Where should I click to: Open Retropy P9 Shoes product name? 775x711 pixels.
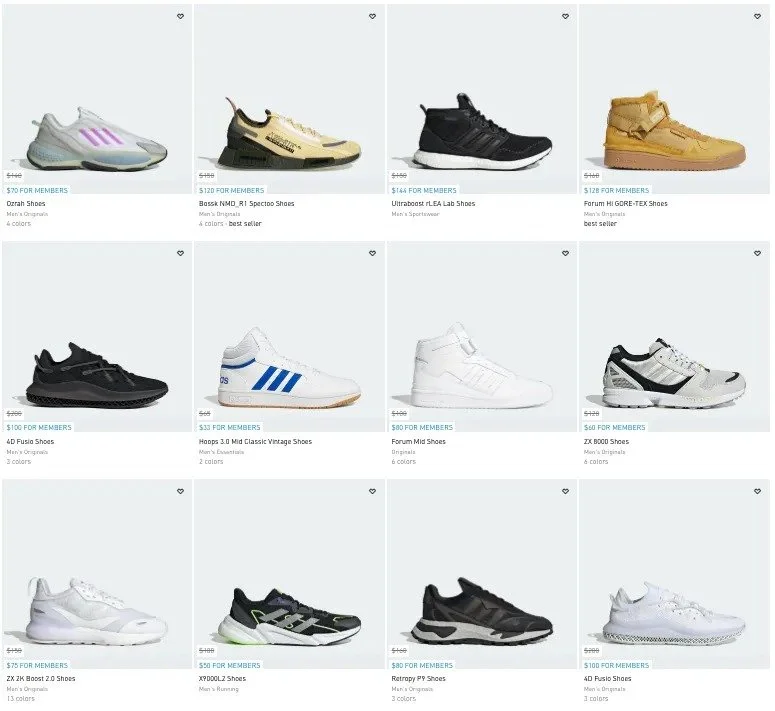click(418, 678)
